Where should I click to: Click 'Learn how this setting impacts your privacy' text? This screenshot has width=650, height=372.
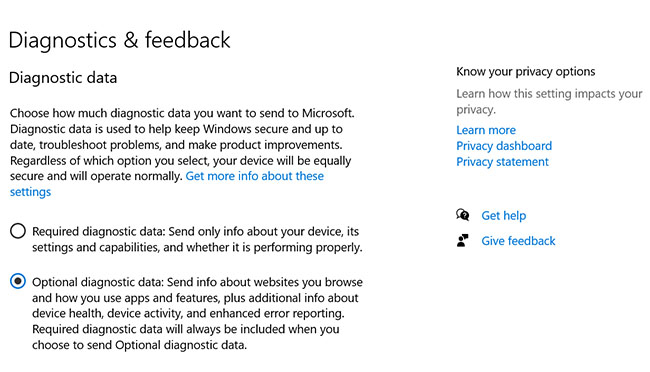pos(549,102)
